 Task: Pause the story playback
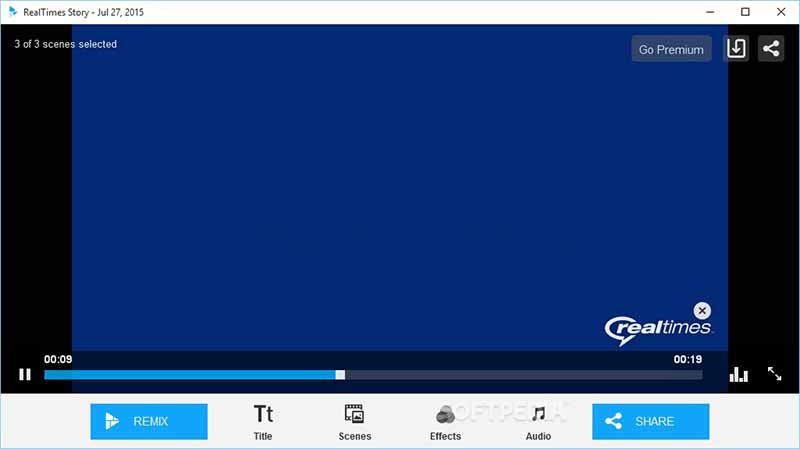click(x=24, y=375)
